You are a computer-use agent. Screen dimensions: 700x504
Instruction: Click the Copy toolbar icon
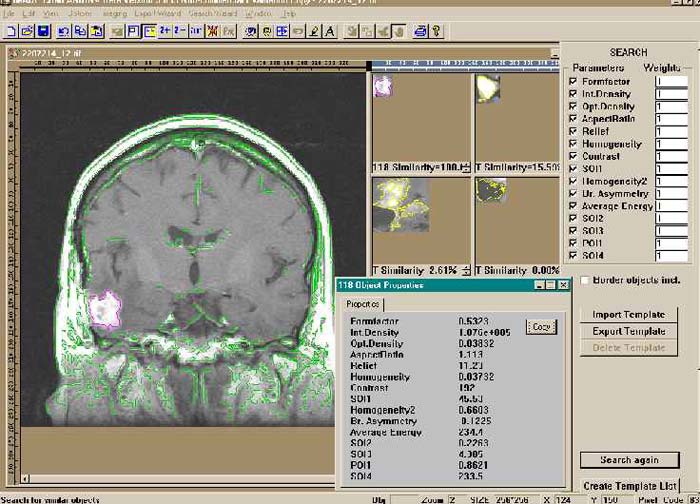(80, 31)
